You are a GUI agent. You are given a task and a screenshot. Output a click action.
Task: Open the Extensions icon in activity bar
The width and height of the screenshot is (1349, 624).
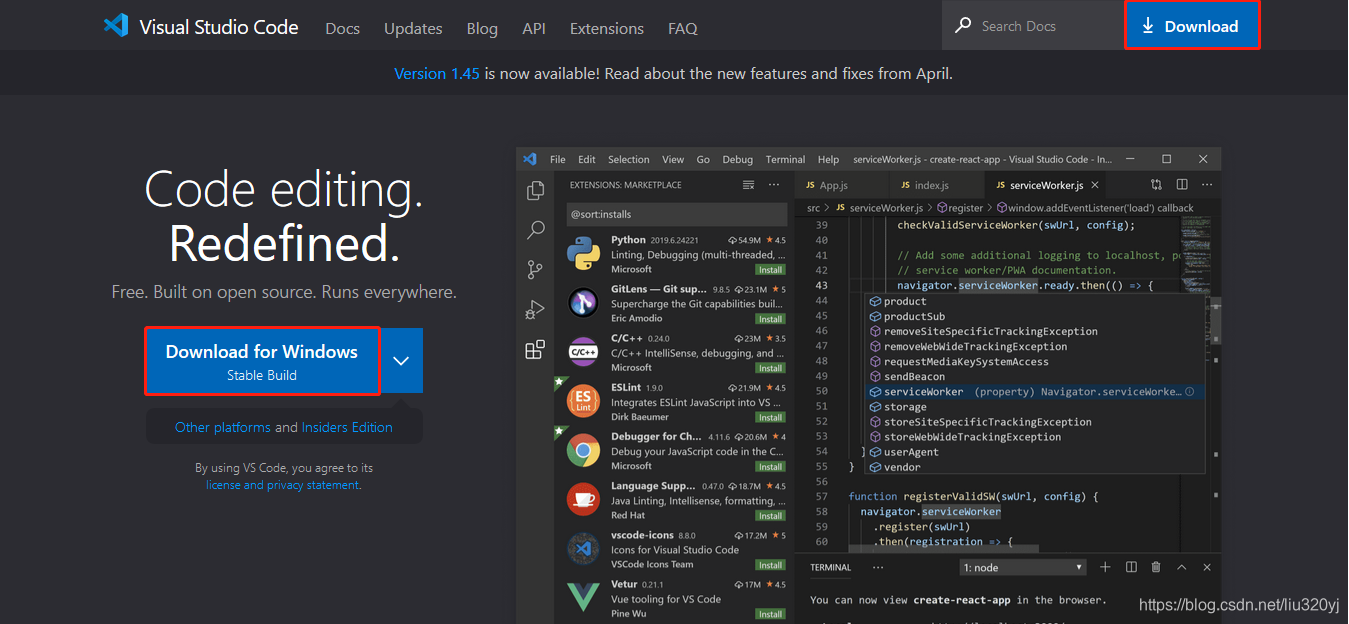(535, 350)
